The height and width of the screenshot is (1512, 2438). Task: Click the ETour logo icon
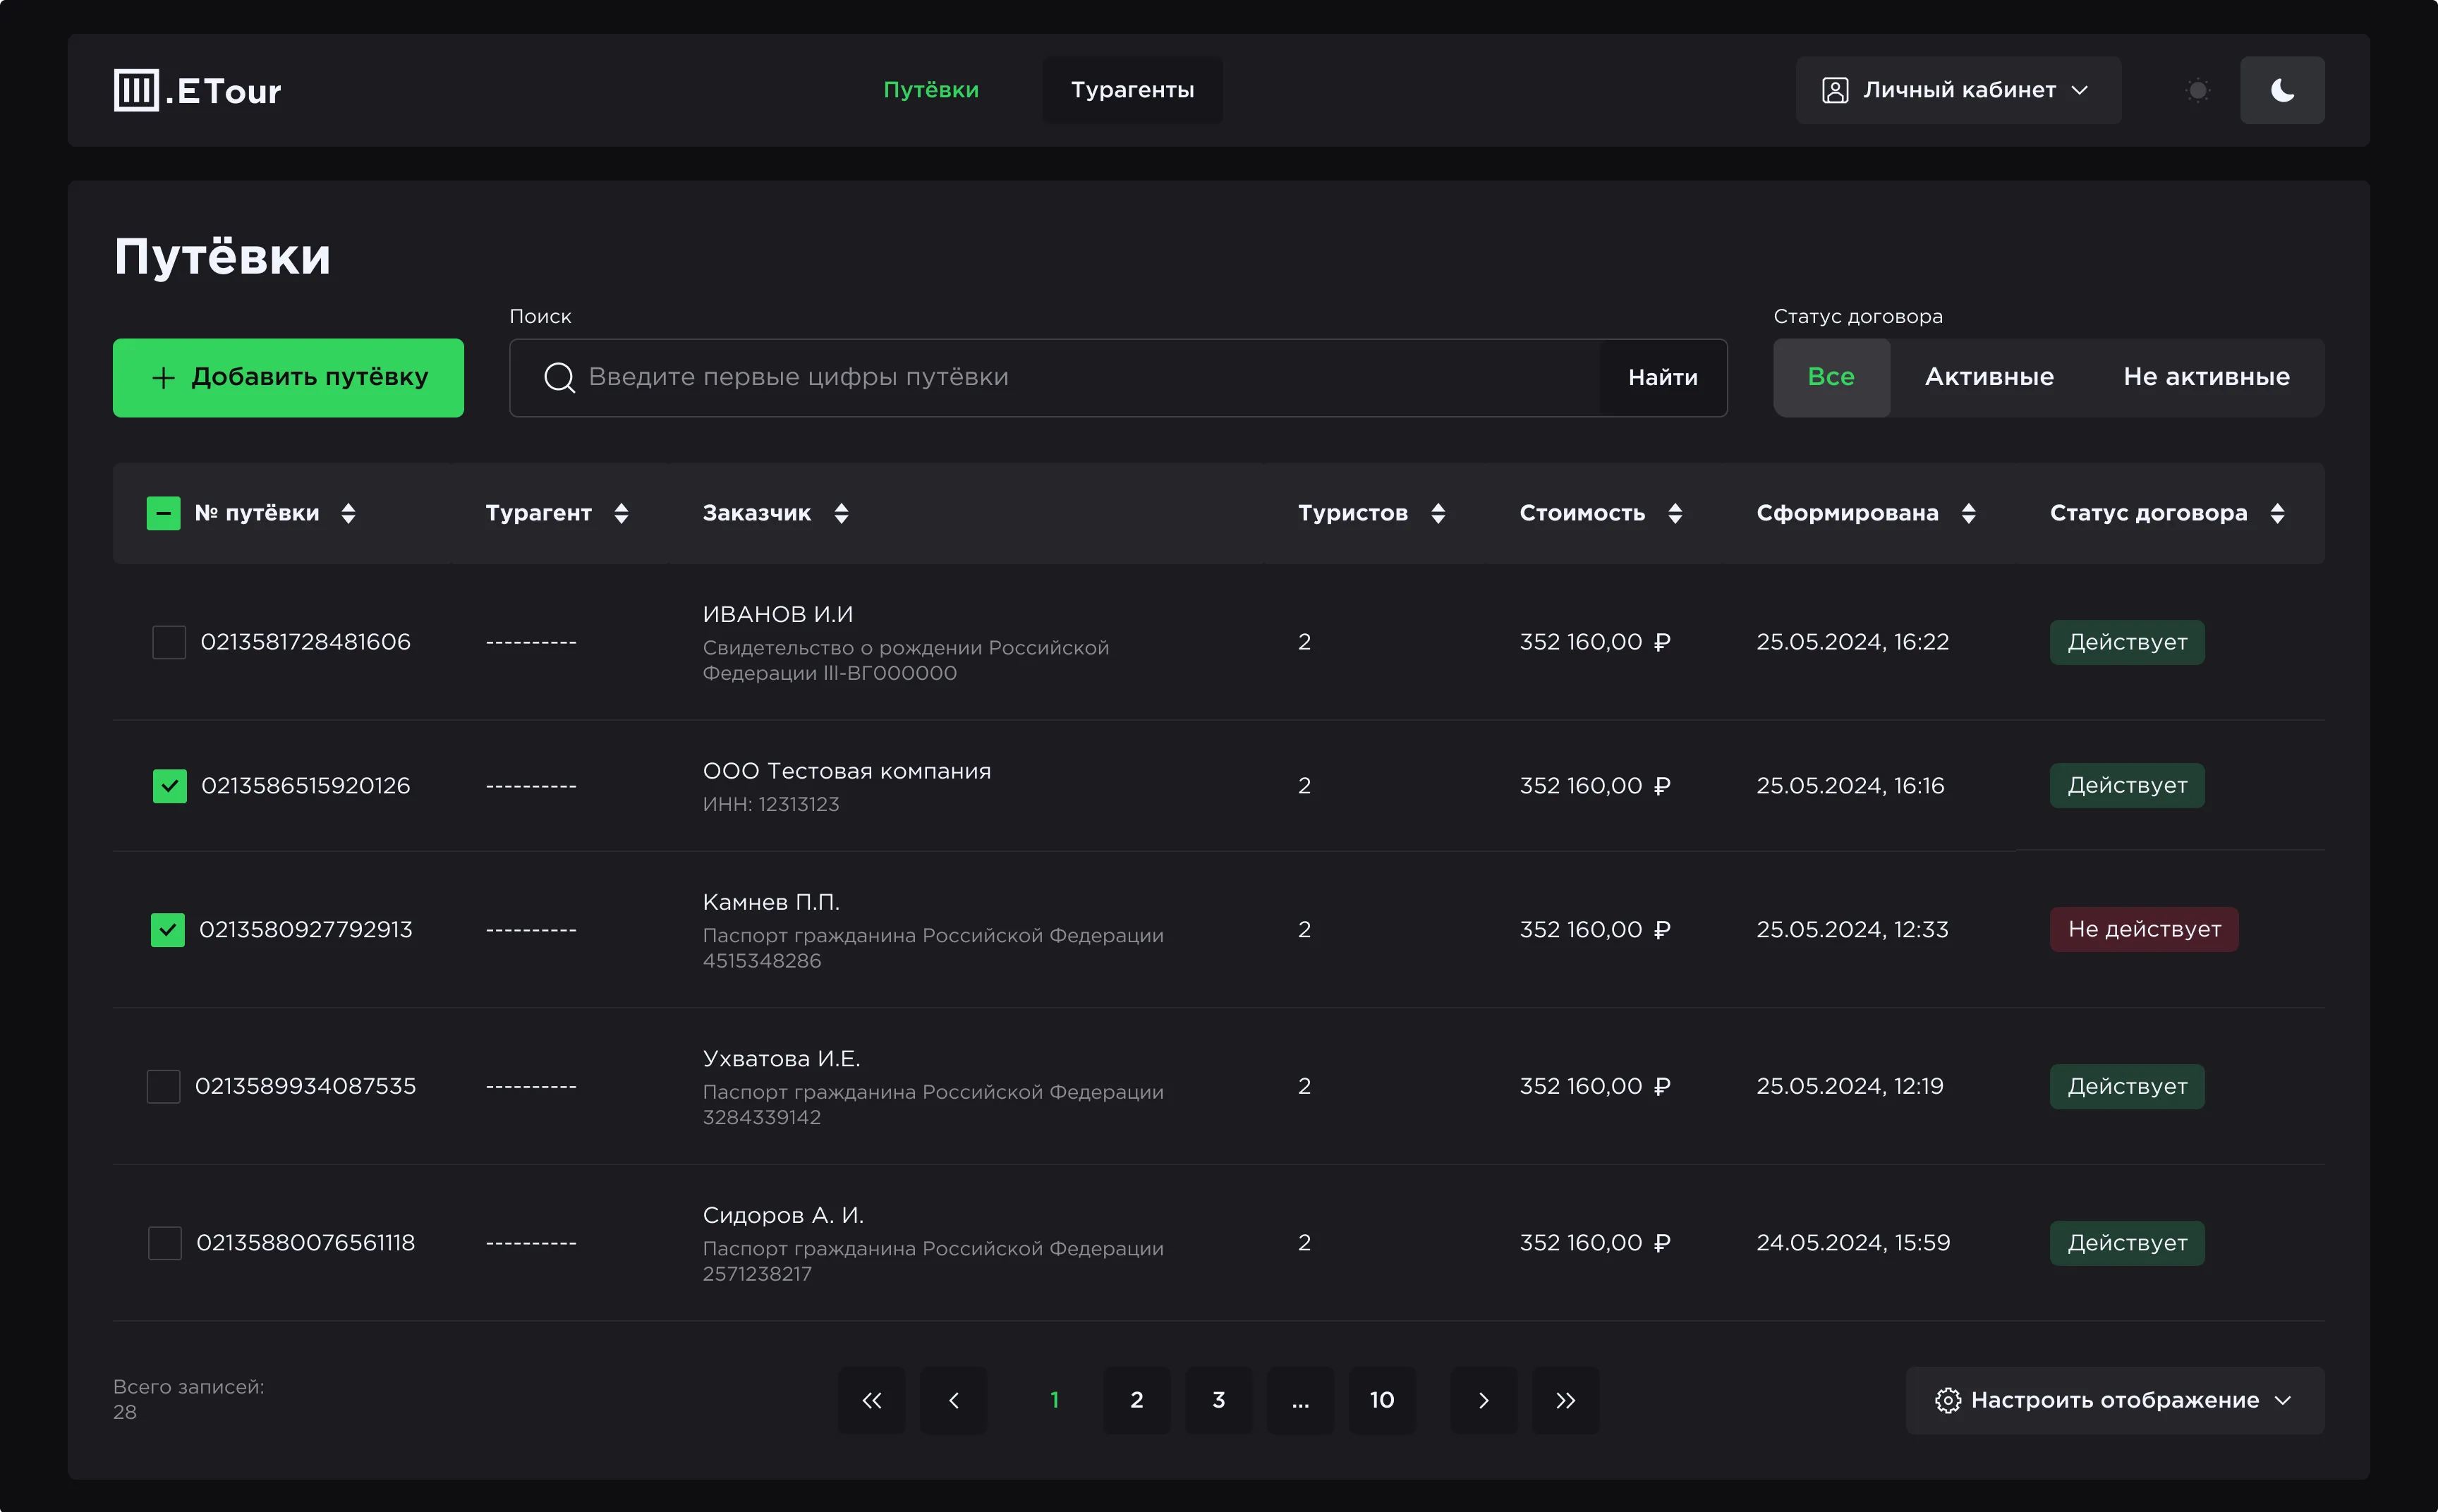(137, 90)
